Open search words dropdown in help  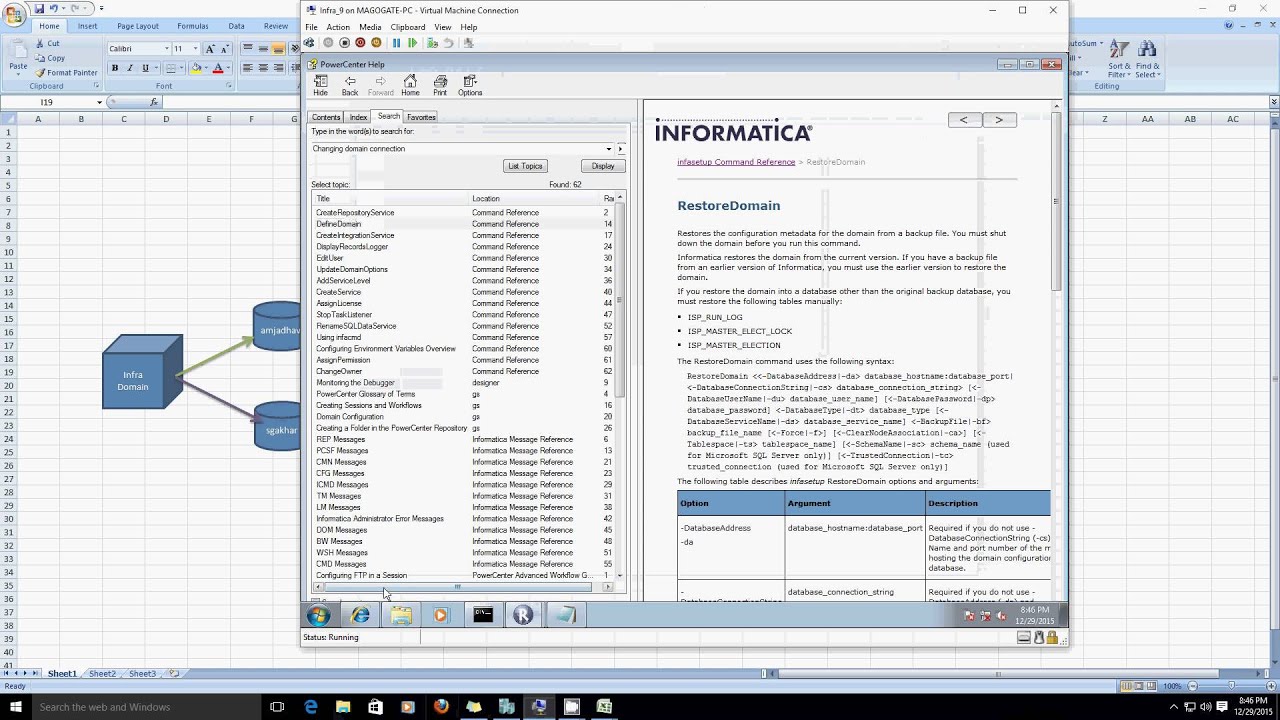click(x=609, y=149)
